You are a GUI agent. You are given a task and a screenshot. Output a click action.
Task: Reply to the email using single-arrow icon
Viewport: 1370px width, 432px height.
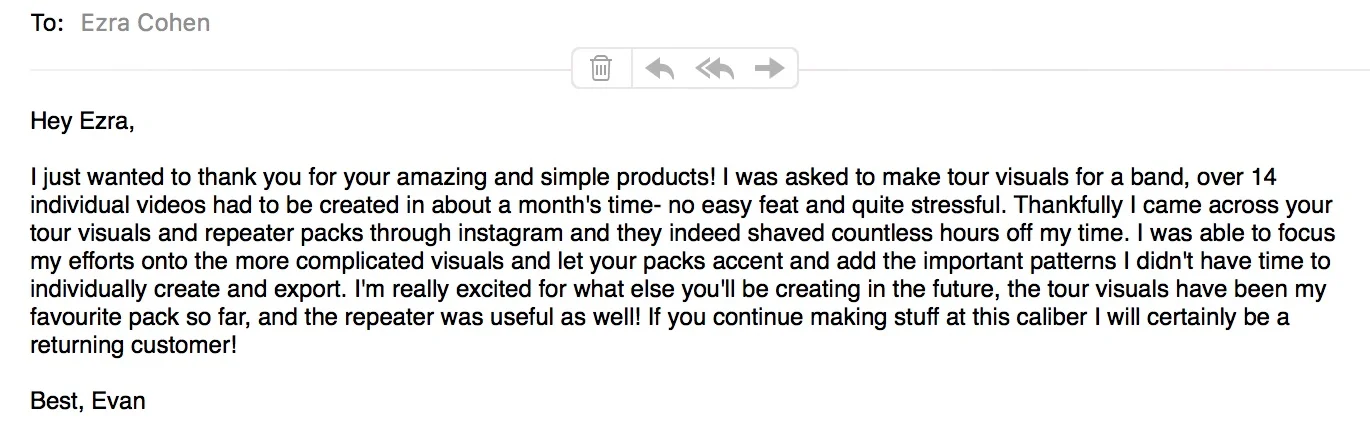(x=659, y=68)
